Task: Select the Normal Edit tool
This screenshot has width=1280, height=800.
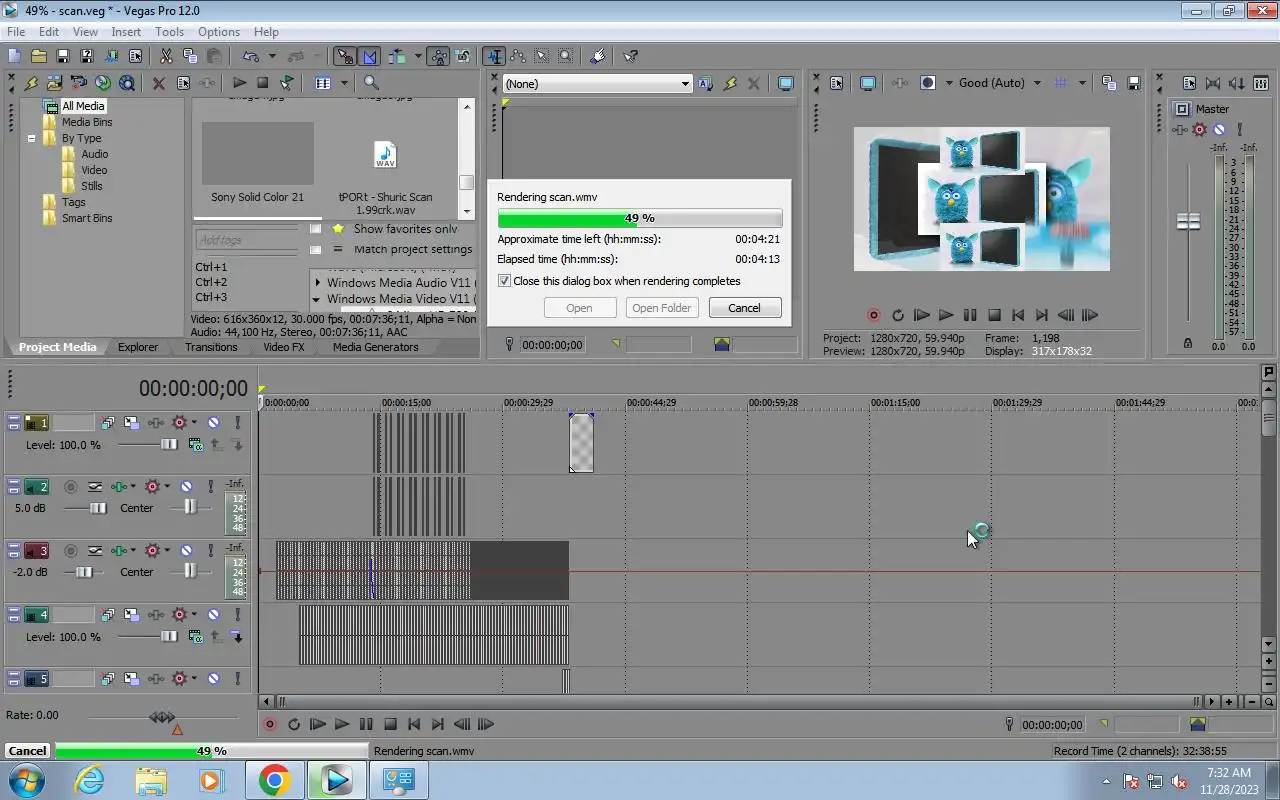Action: (494, 56)
